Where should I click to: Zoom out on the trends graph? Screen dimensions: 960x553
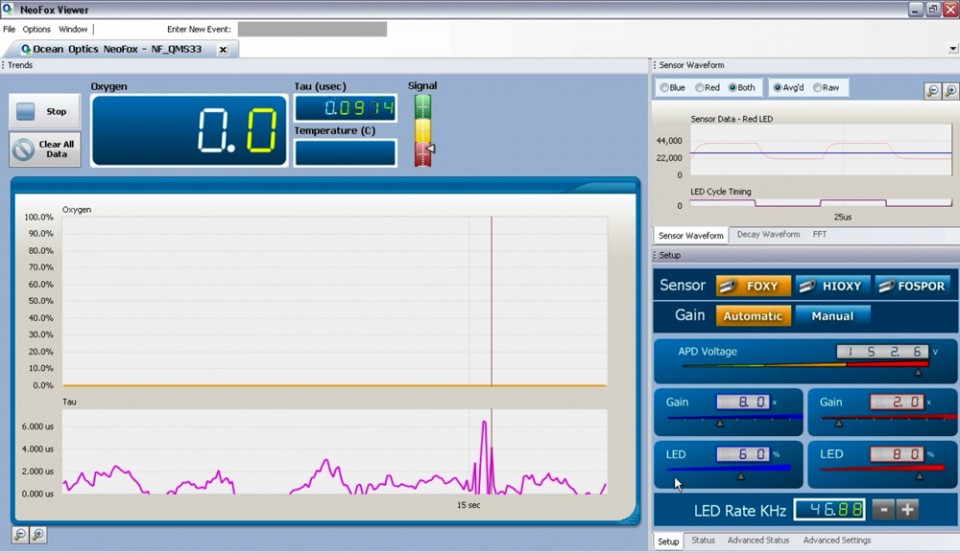20,535
